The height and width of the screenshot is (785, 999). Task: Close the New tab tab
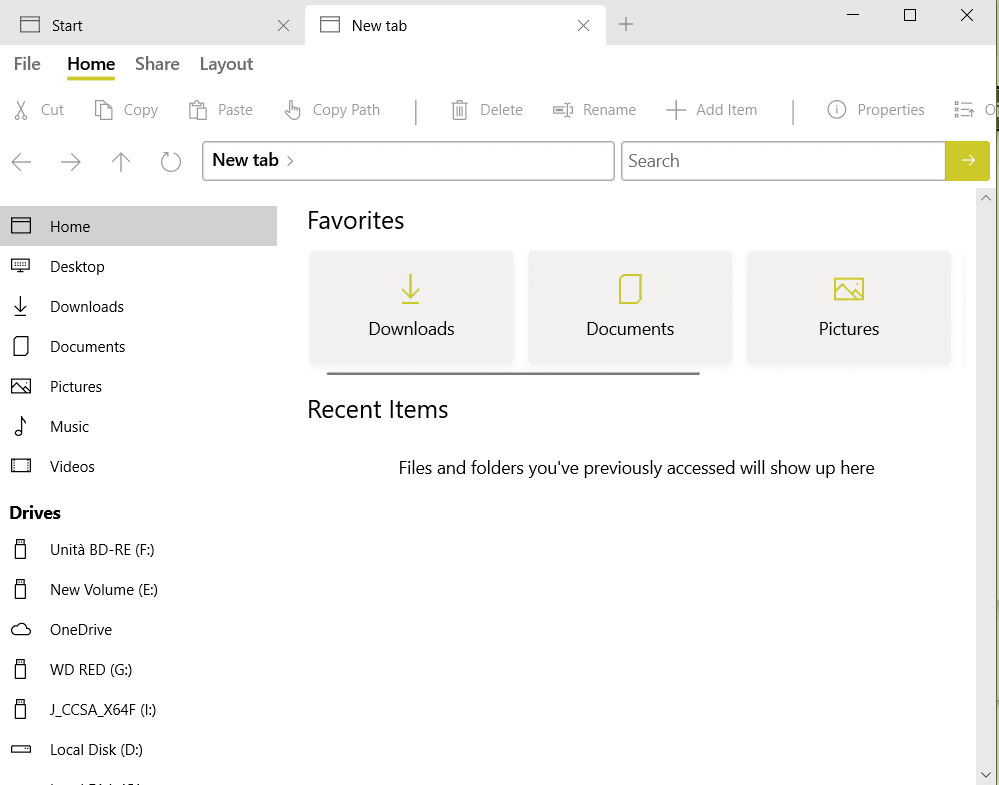point(583,25)
